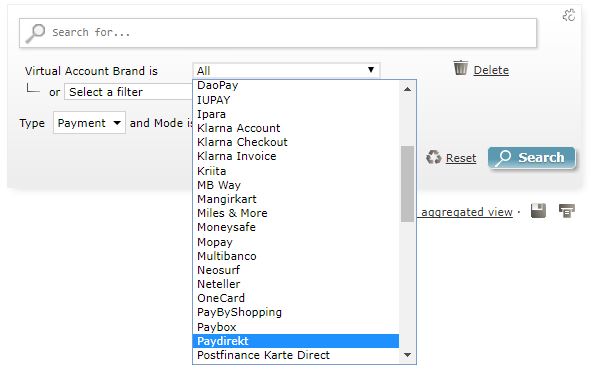Focus the 'Search for...' input field
Viewport: 592px width, 381px height.
coord(278,33)
